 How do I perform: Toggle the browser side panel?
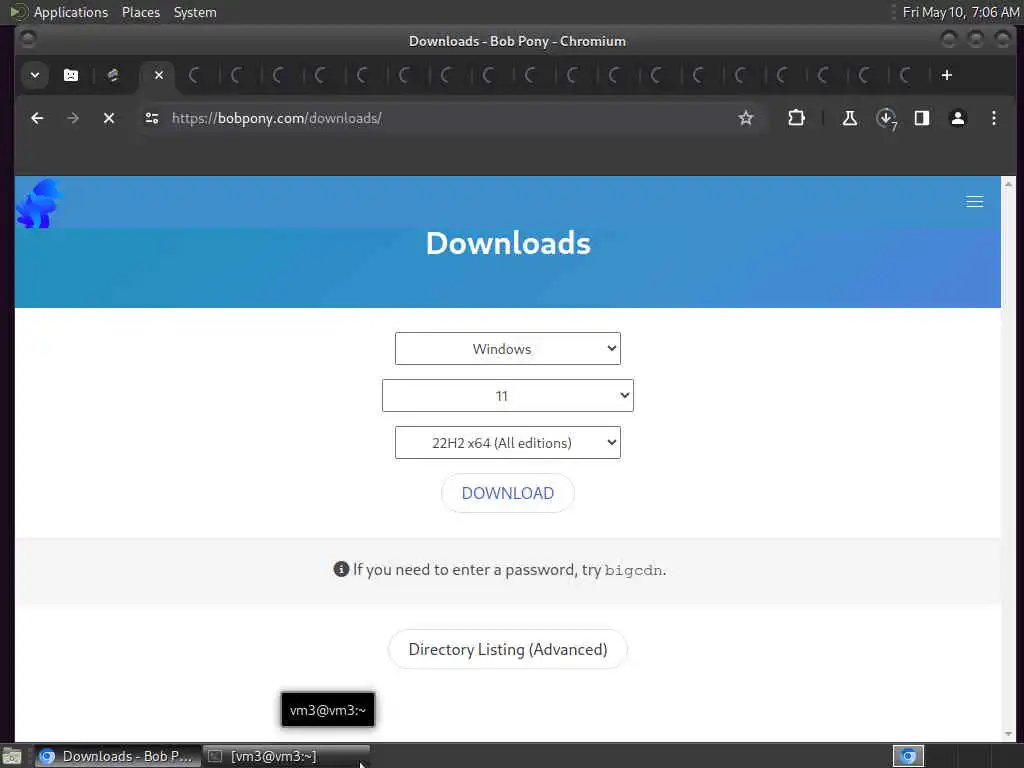coord(921,118)
